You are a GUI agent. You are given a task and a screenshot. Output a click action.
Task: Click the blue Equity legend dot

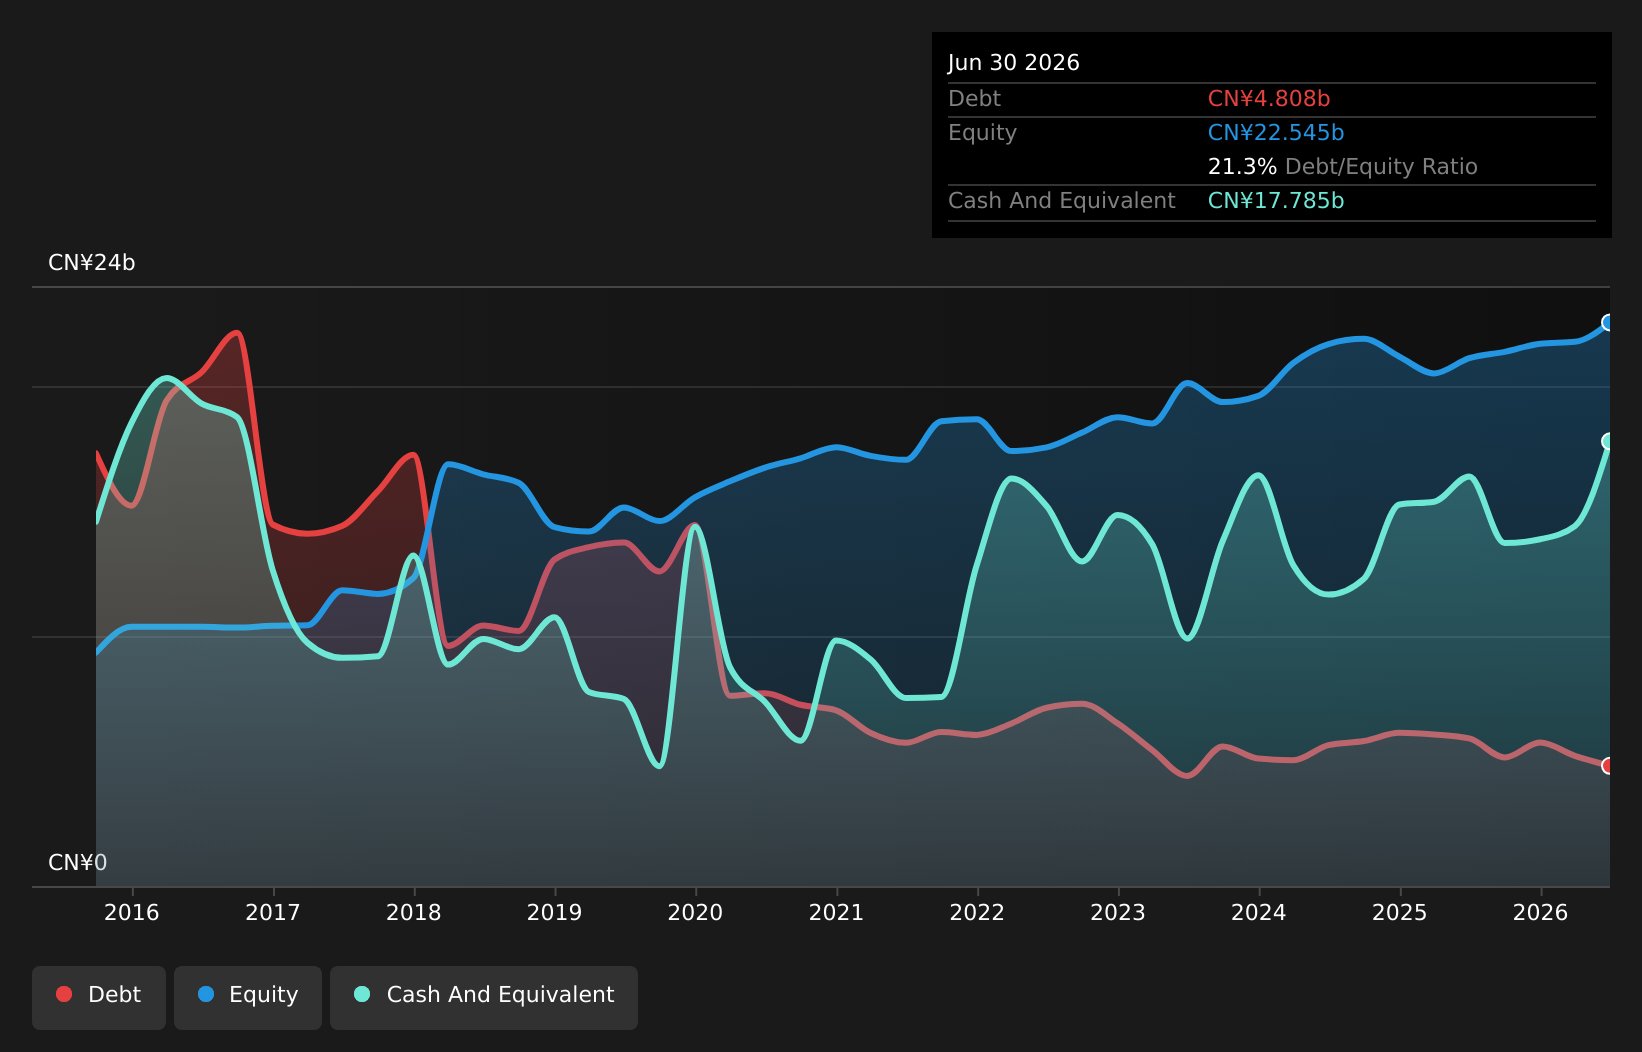click(206, 994)
